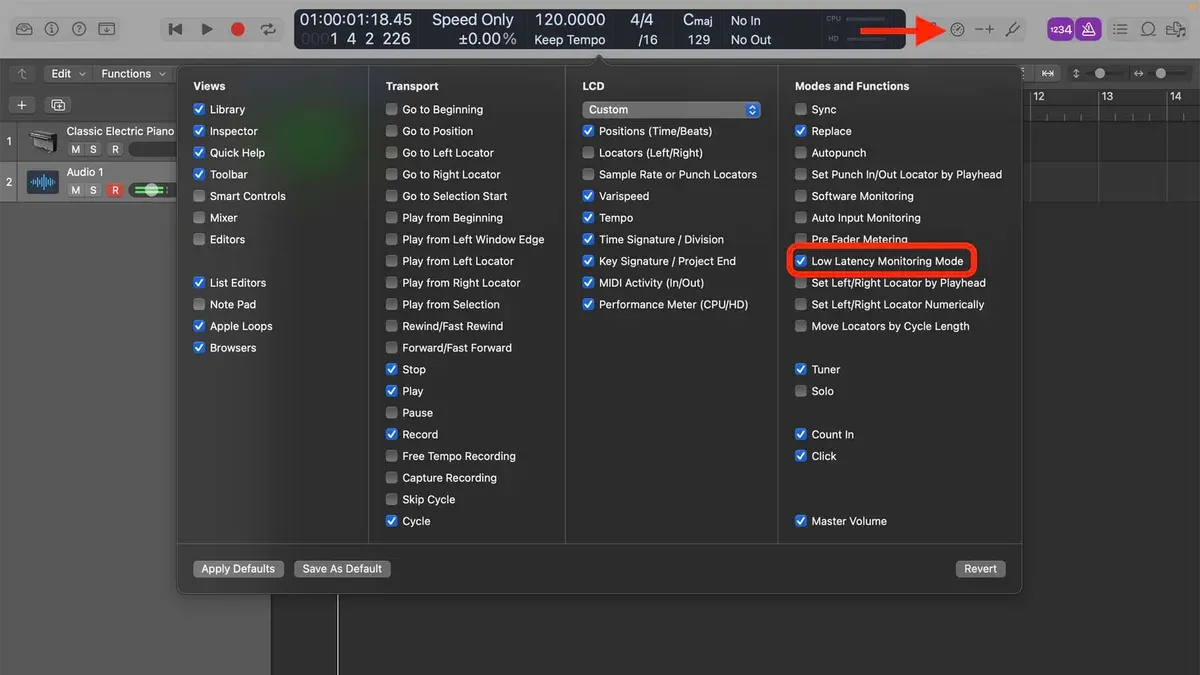
Task: Click the 4/4 time signature display
Action: tap(642, 20)
